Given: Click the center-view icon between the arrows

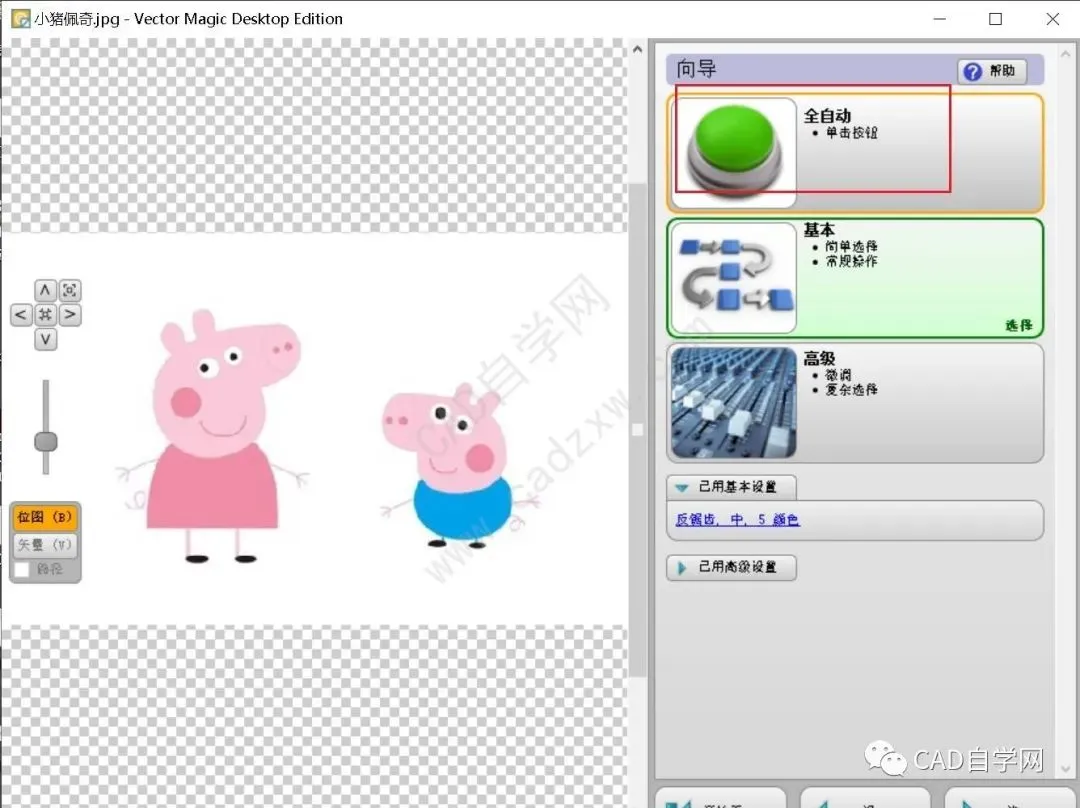Looking at the screenshot, I should tap(45, 315).
